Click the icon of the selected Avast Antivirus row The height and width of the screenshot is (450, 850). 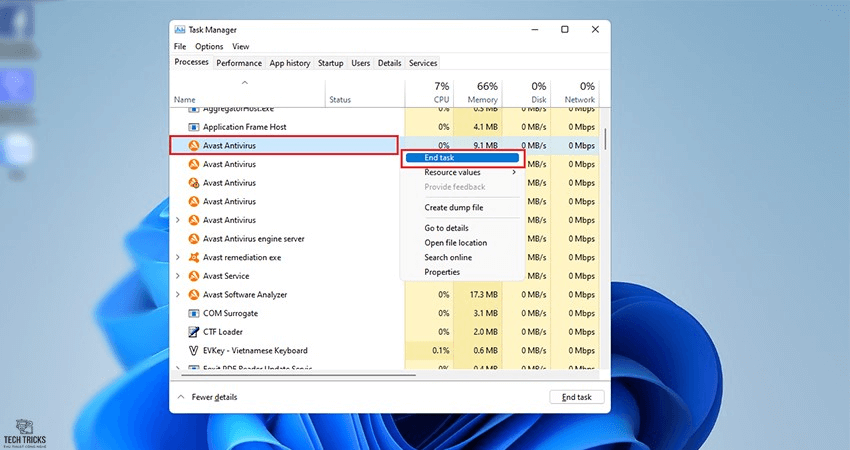(194, 145)
